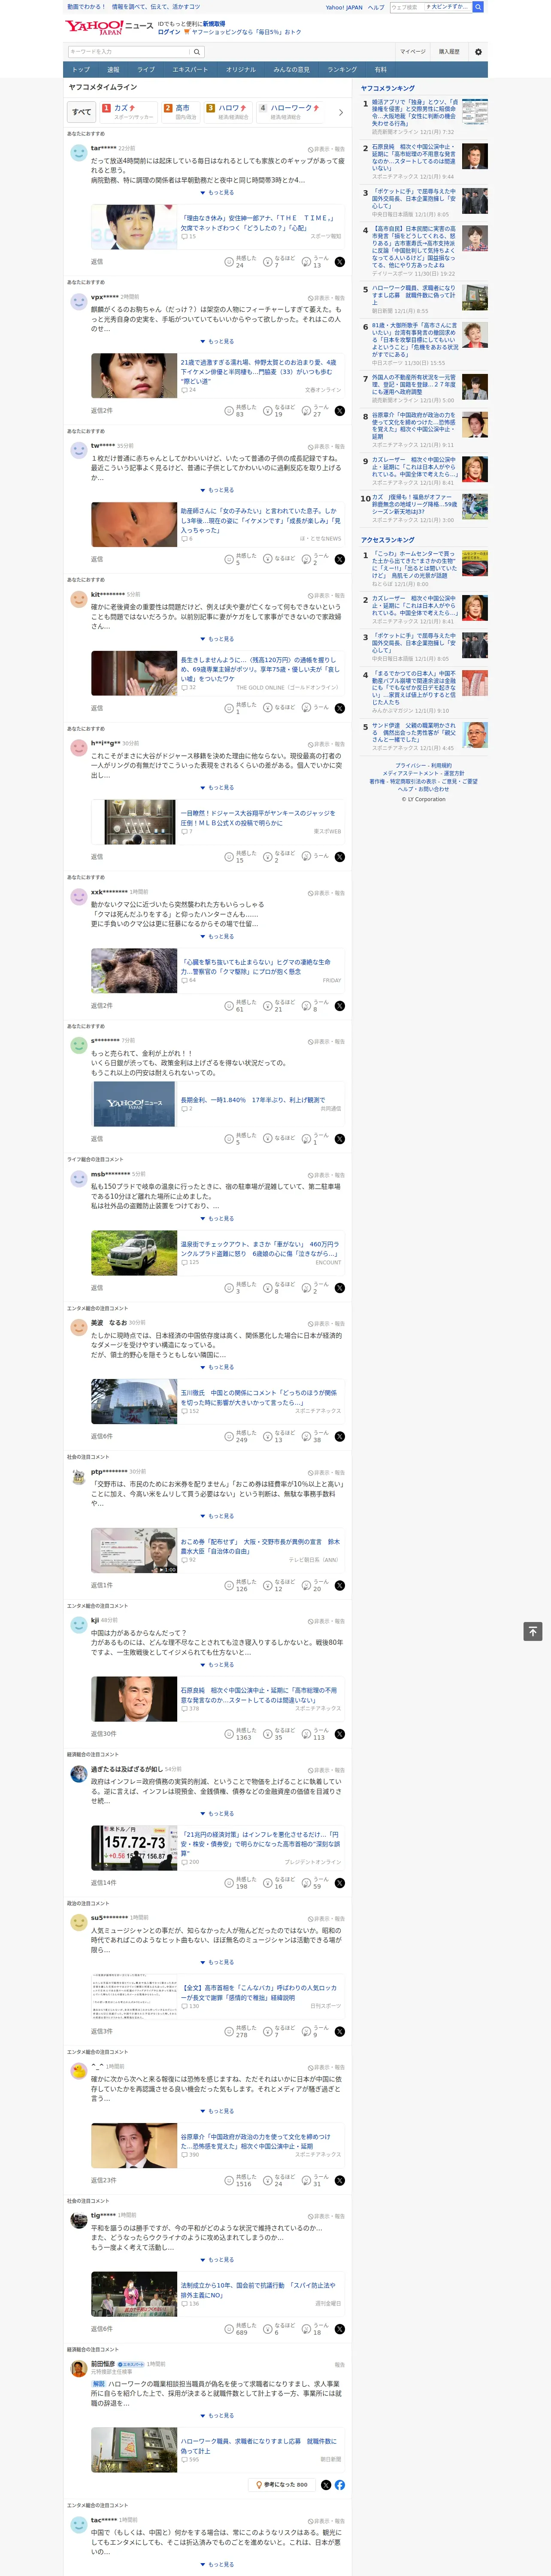This screenshot has width=551, height=2576.
Task: Open the settings gear icon beside 購入履歴
Action: point(478,52)
